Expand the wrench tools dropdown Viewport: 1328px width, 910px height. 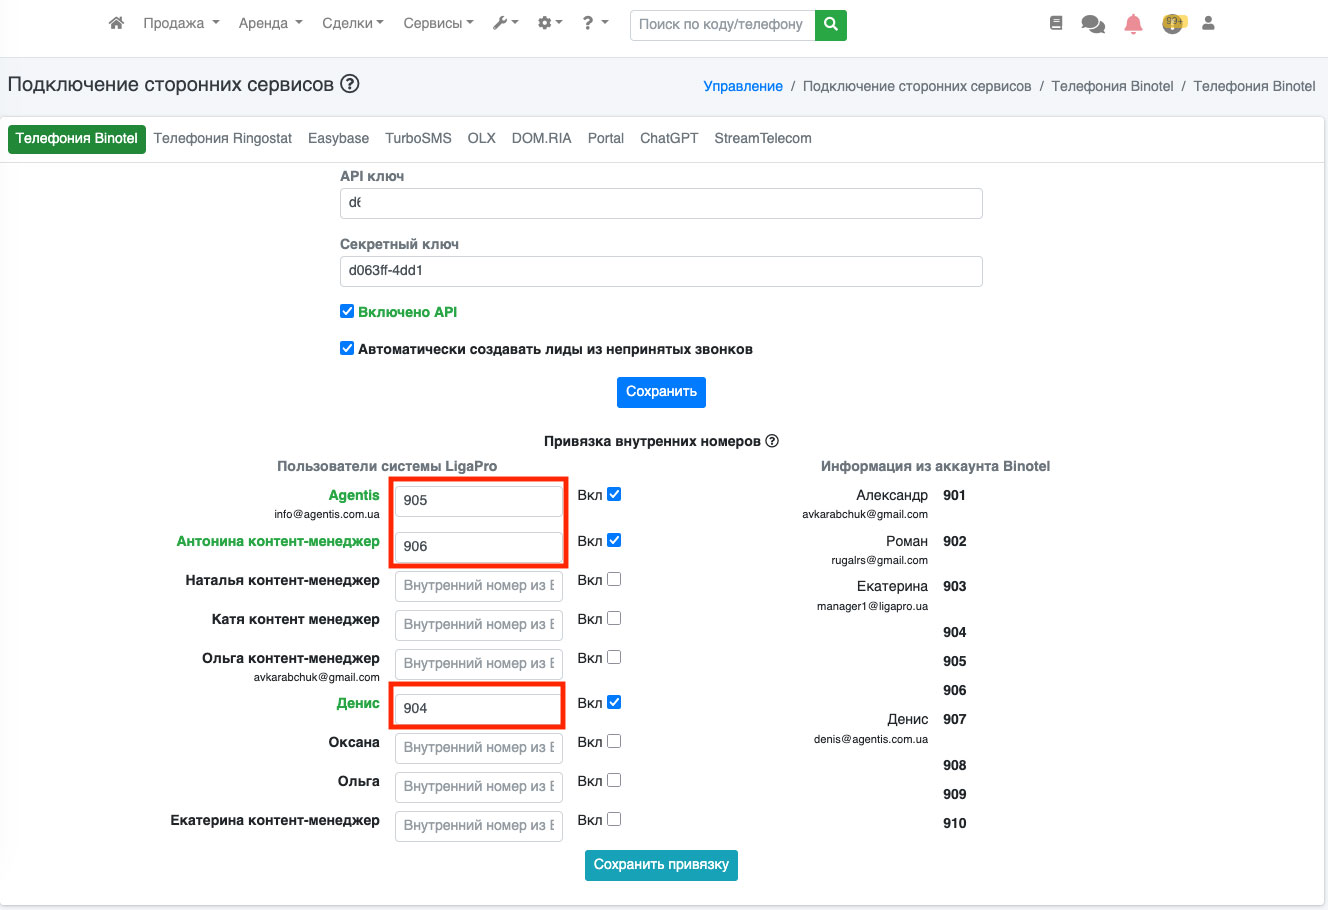tap(505, 23)
